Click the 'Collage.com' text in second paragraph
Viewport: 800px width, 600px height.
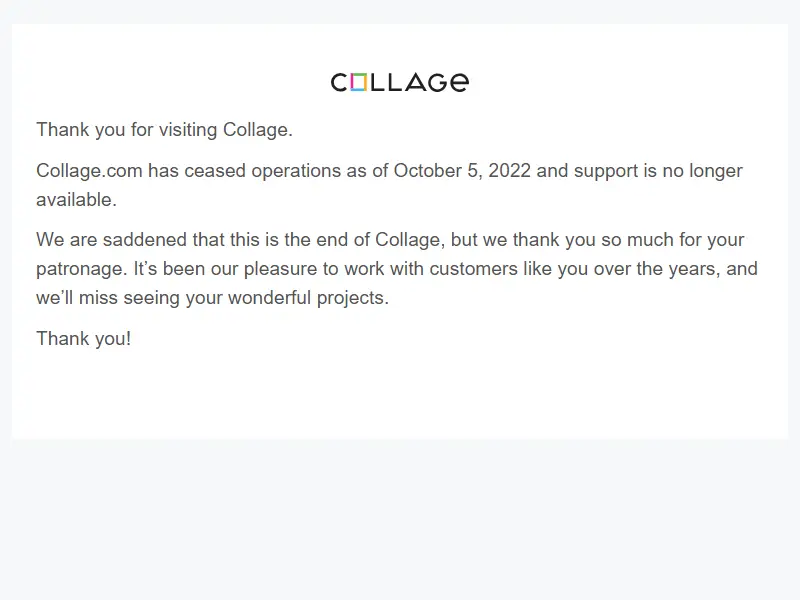point(89,170)
